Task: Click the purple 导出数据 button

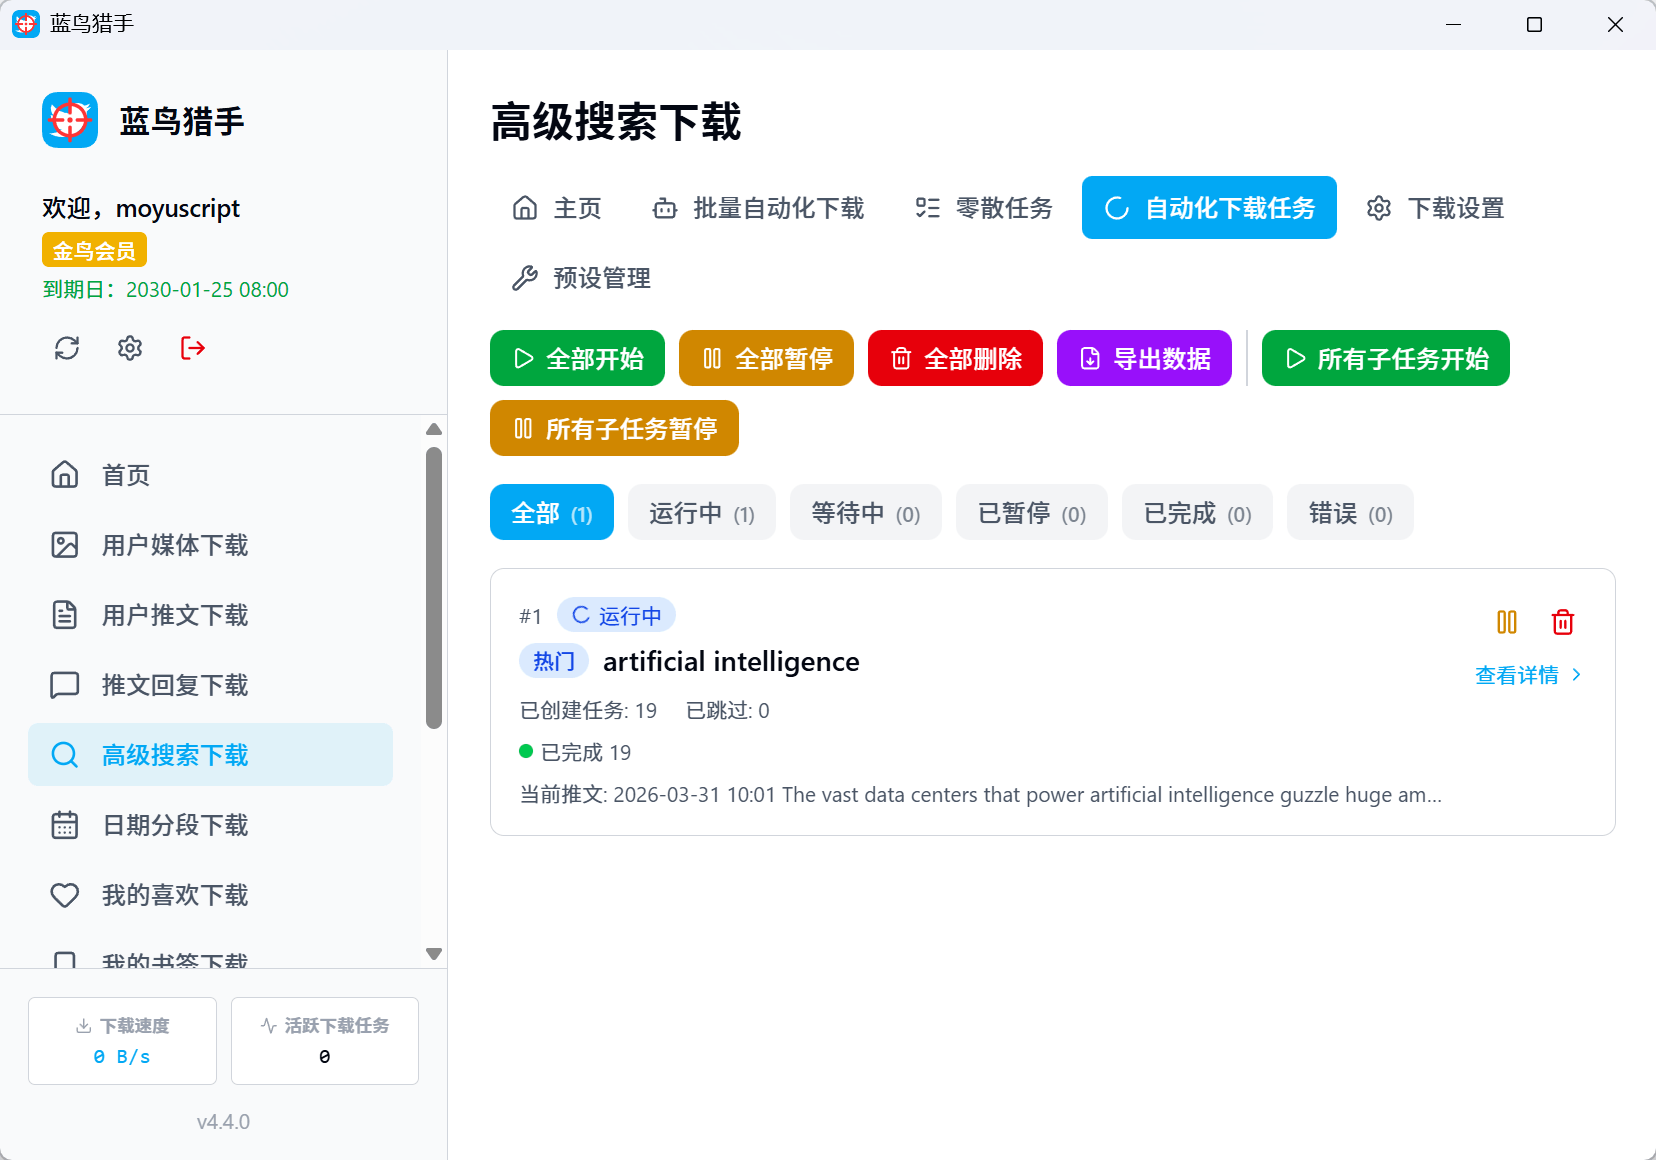Action: (x=1144, y=358)
